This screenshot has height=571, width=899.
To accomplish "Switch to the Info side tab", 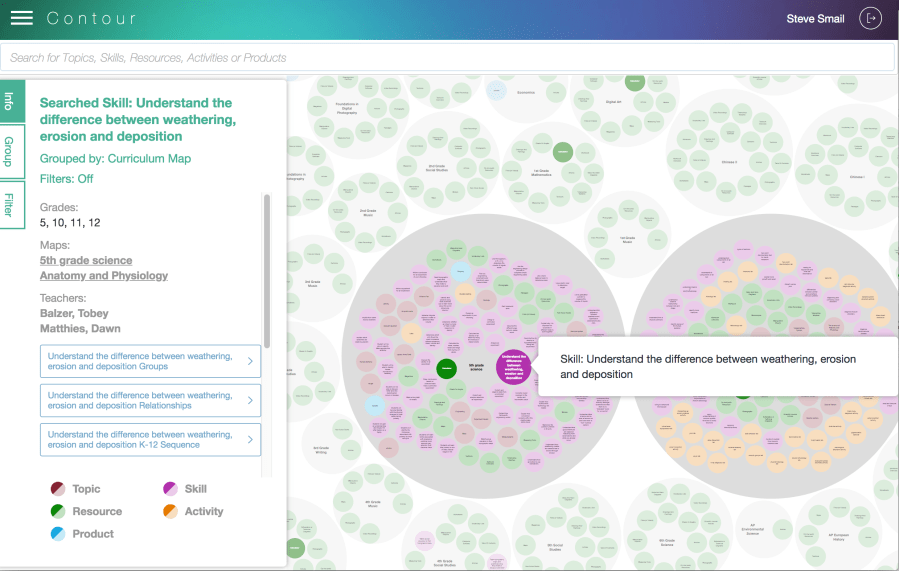I will 10,101.
